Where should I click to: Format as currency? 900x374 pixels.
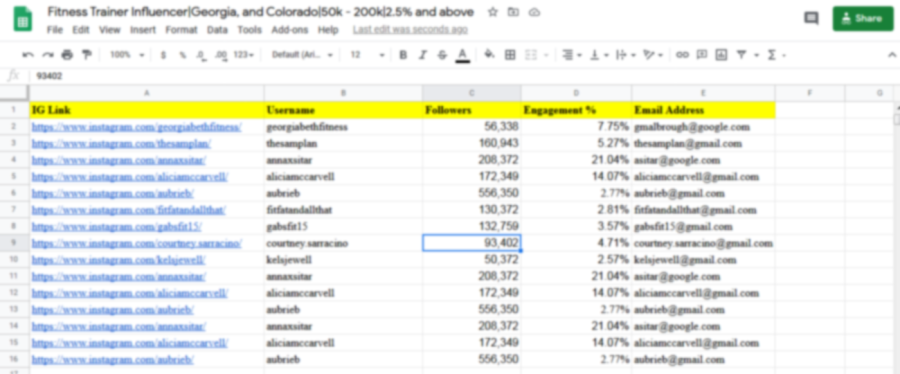click(x=164, y=55)
